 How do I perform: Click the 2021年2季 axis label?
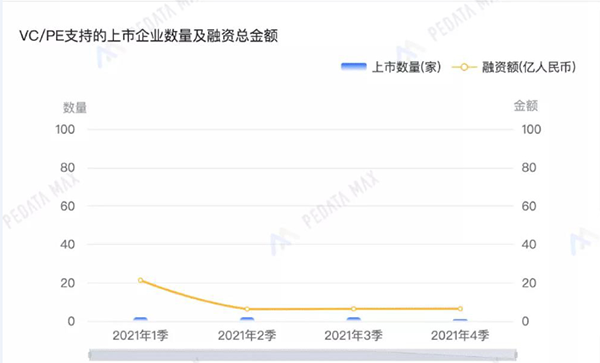pos(247,335)
